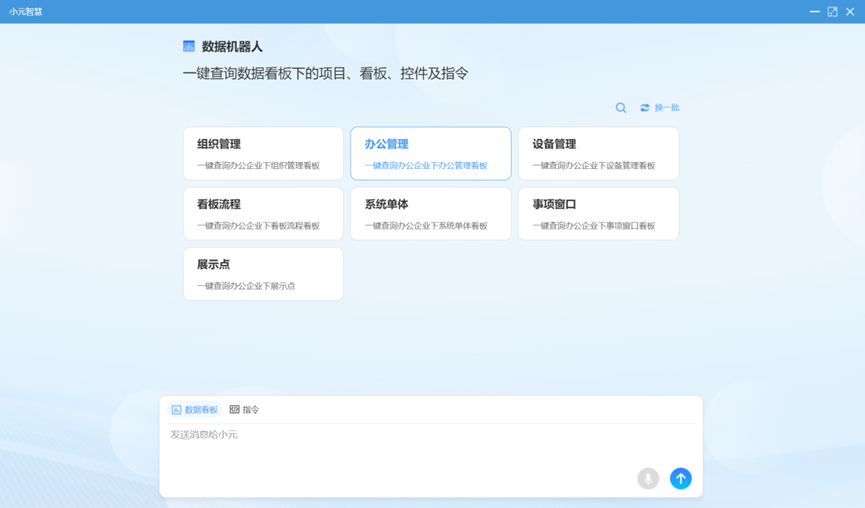Select the 办公管理 card
The width and height of the screenshot is (865, 508).
(430, 154)
